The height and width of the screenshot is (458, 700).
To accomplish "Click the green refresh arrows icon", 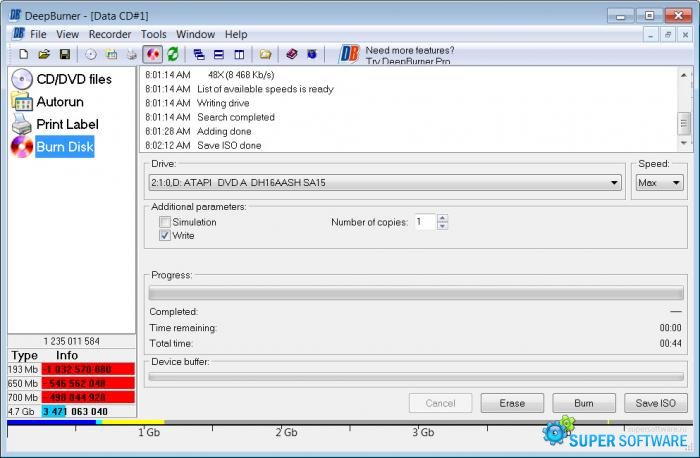I will (173, 54).
